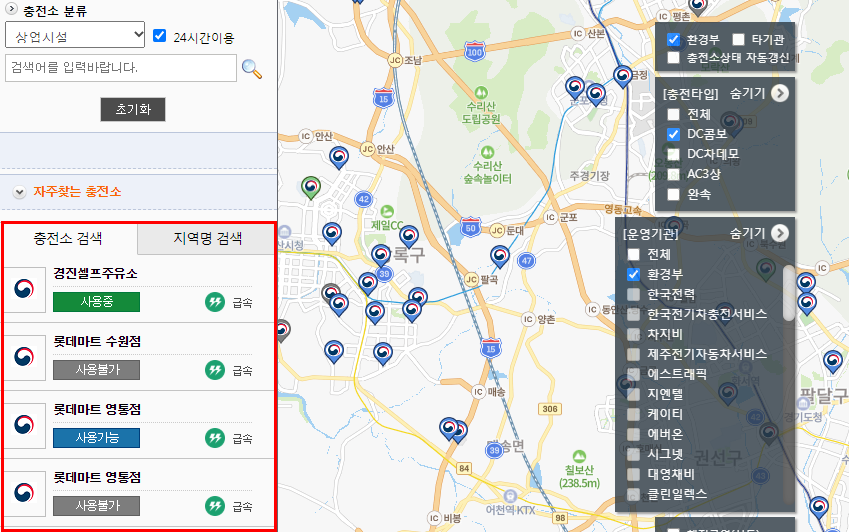Click 사용중 status of 경진셀프주유소
This screenshot has width=849, height=532.
point(96,302)
